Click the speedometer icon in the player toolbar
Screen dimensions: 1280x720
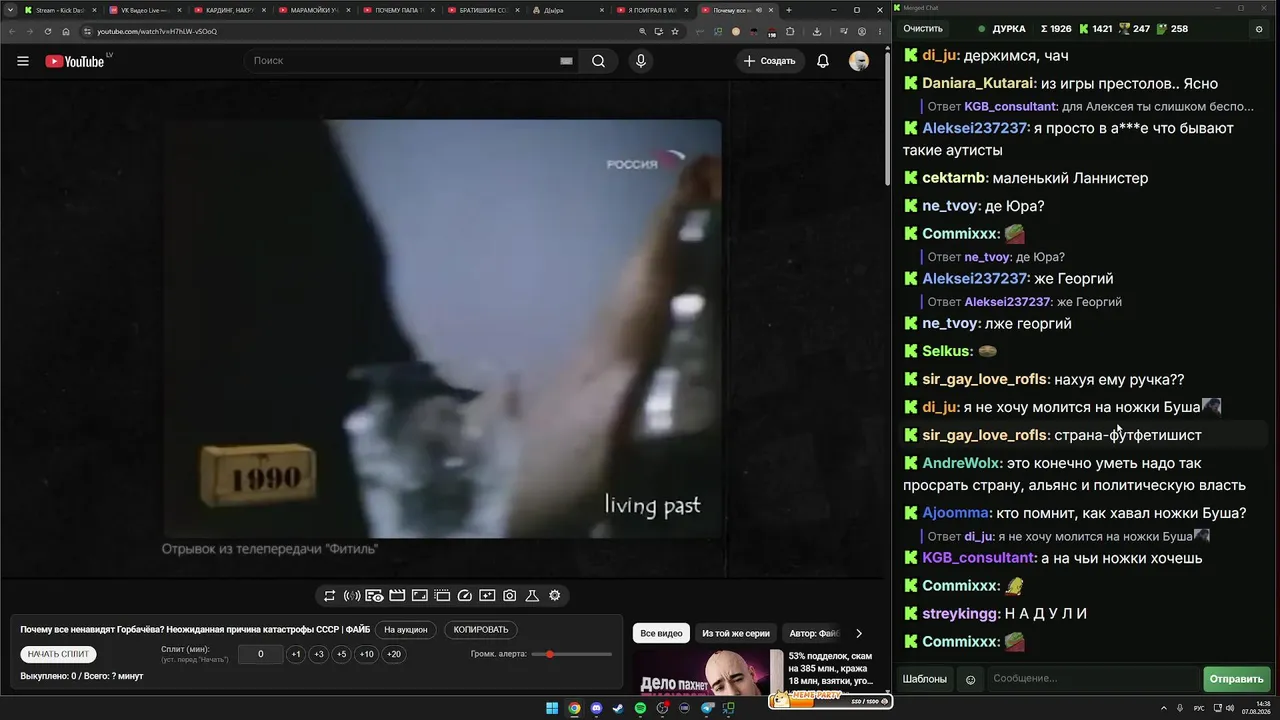tap(464, 596)
